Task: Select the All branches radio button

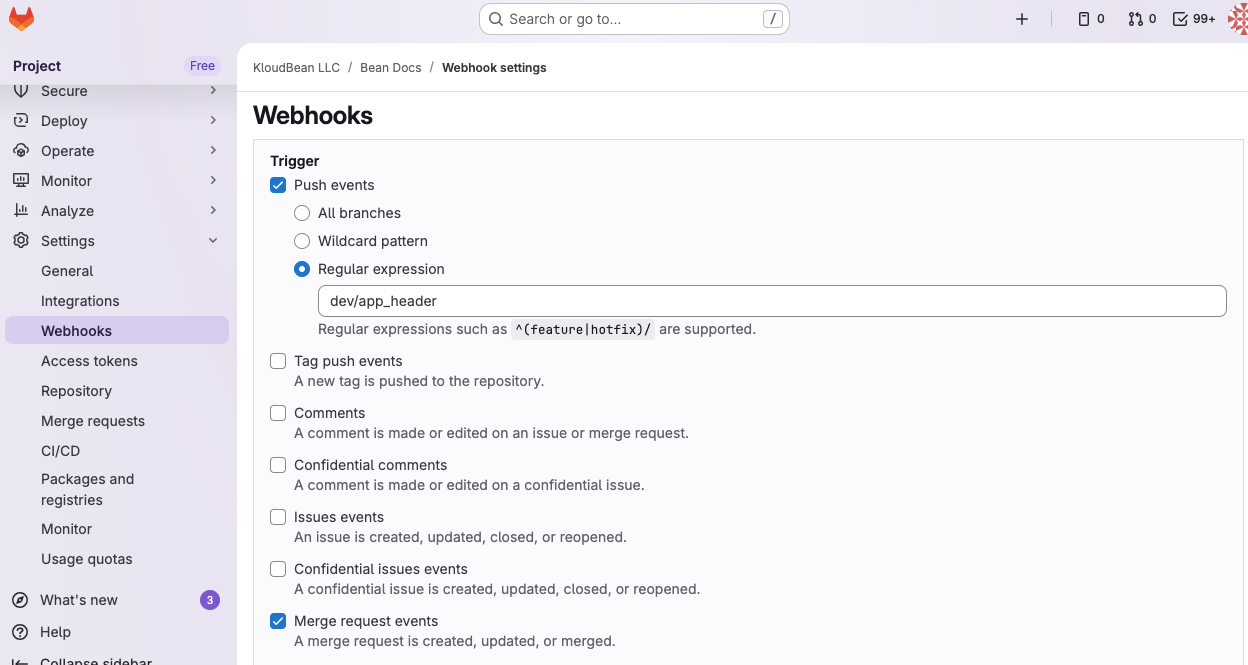Action: pos(302,213)
